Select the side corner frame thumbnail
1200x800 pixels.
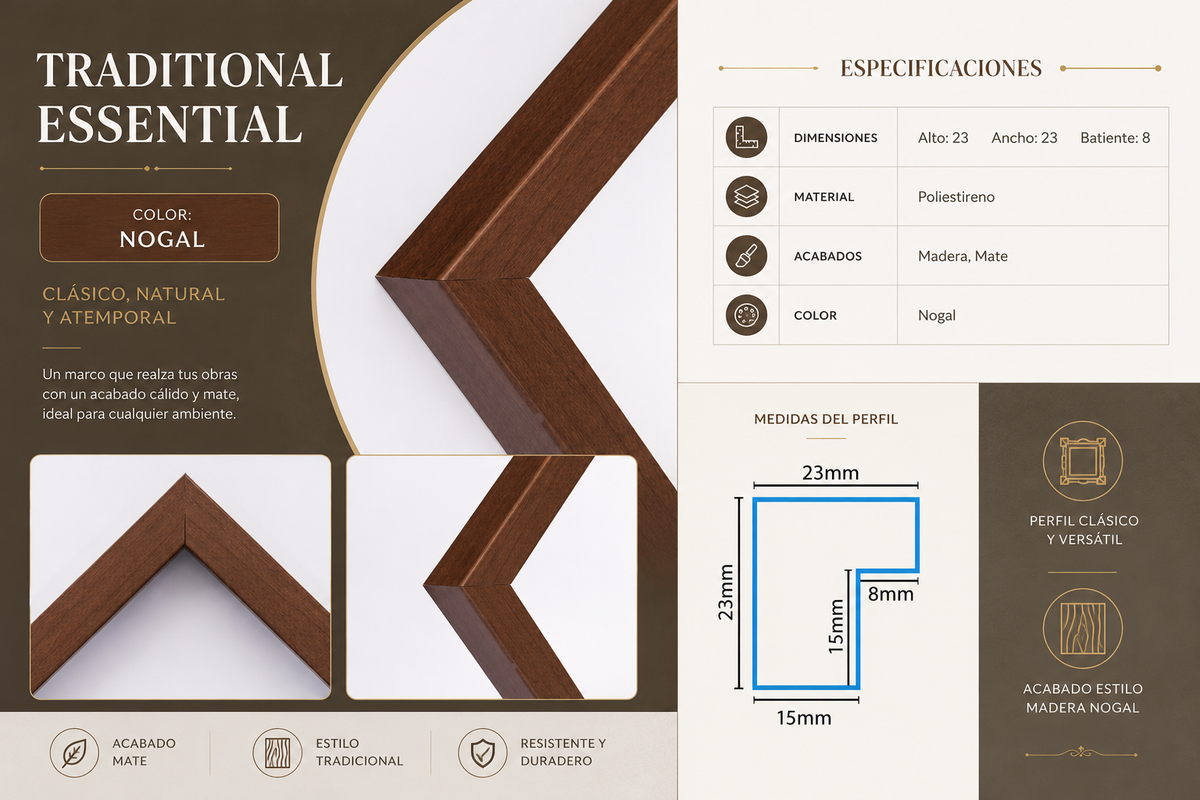[491, 577]
